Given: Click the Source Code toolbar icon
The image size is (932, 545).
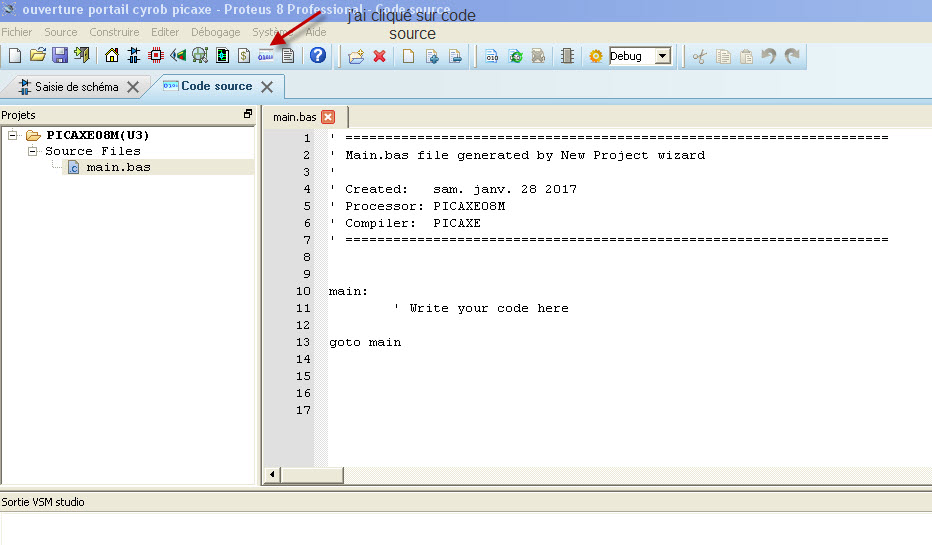Looking at the screenshot, I should [x=266, y=56].
